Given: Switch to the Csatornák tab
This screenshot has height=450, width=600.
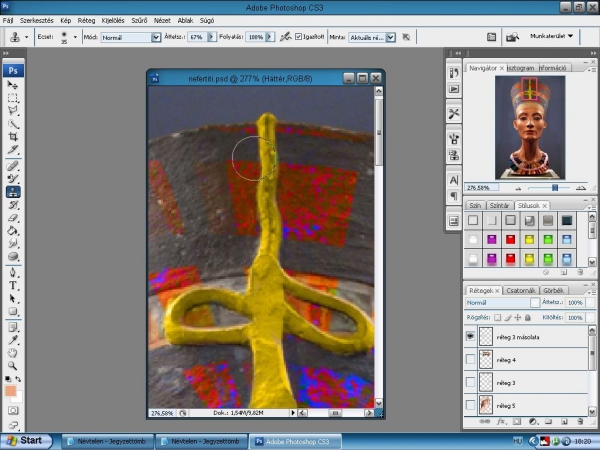Looking at the screenshot, I should tap(520, 290).
